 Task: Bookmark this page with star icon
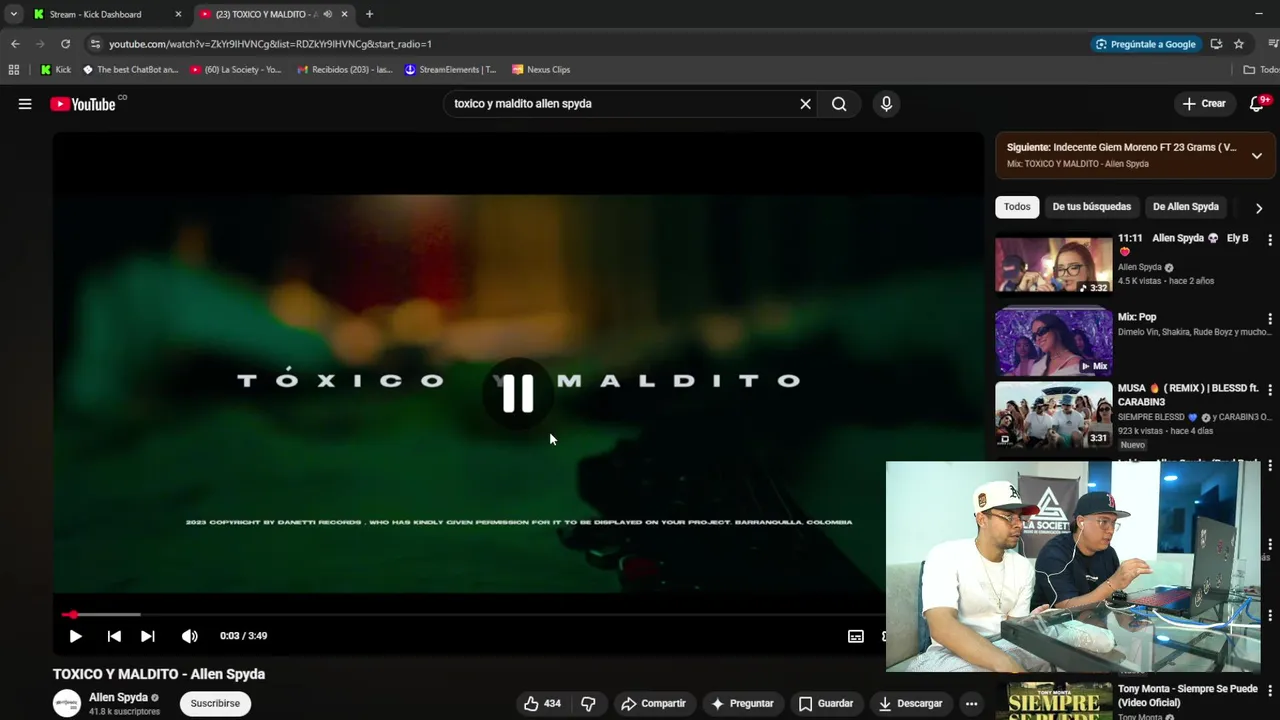click(1239, 44)
